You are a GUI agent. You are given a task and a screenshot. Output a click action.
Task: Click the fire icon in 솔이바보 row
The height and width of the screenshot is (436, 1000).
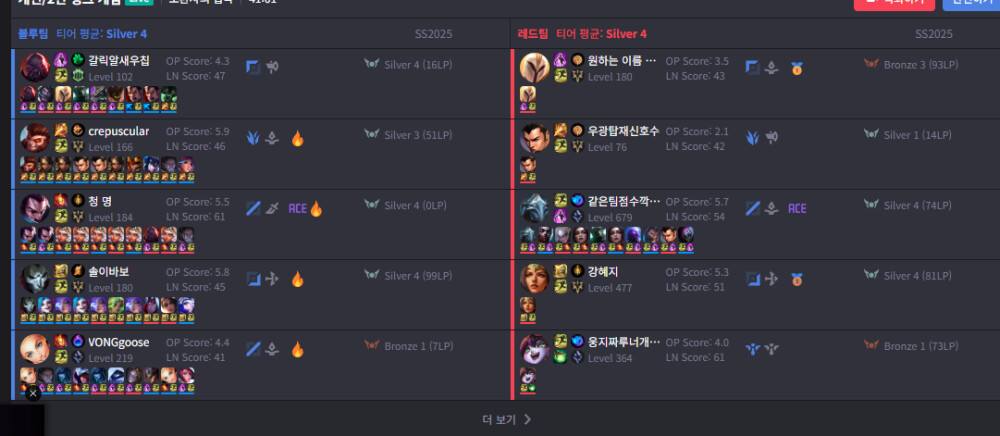[x=297, y=279]
